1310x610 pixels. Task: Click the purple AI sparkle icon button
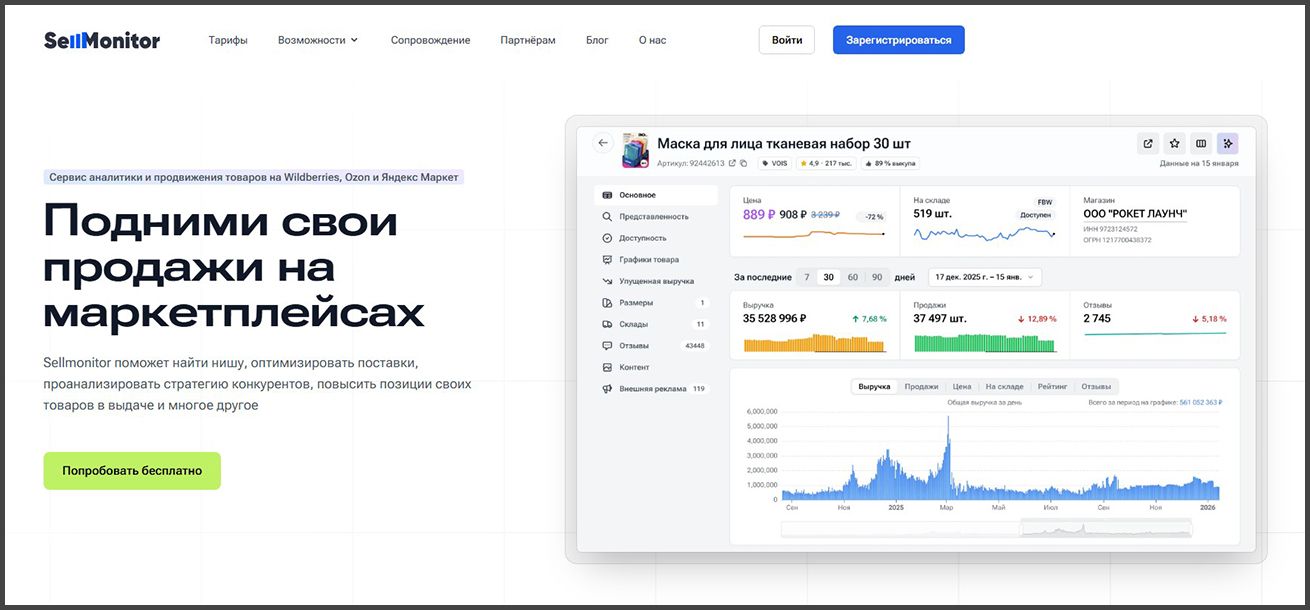1228,143
